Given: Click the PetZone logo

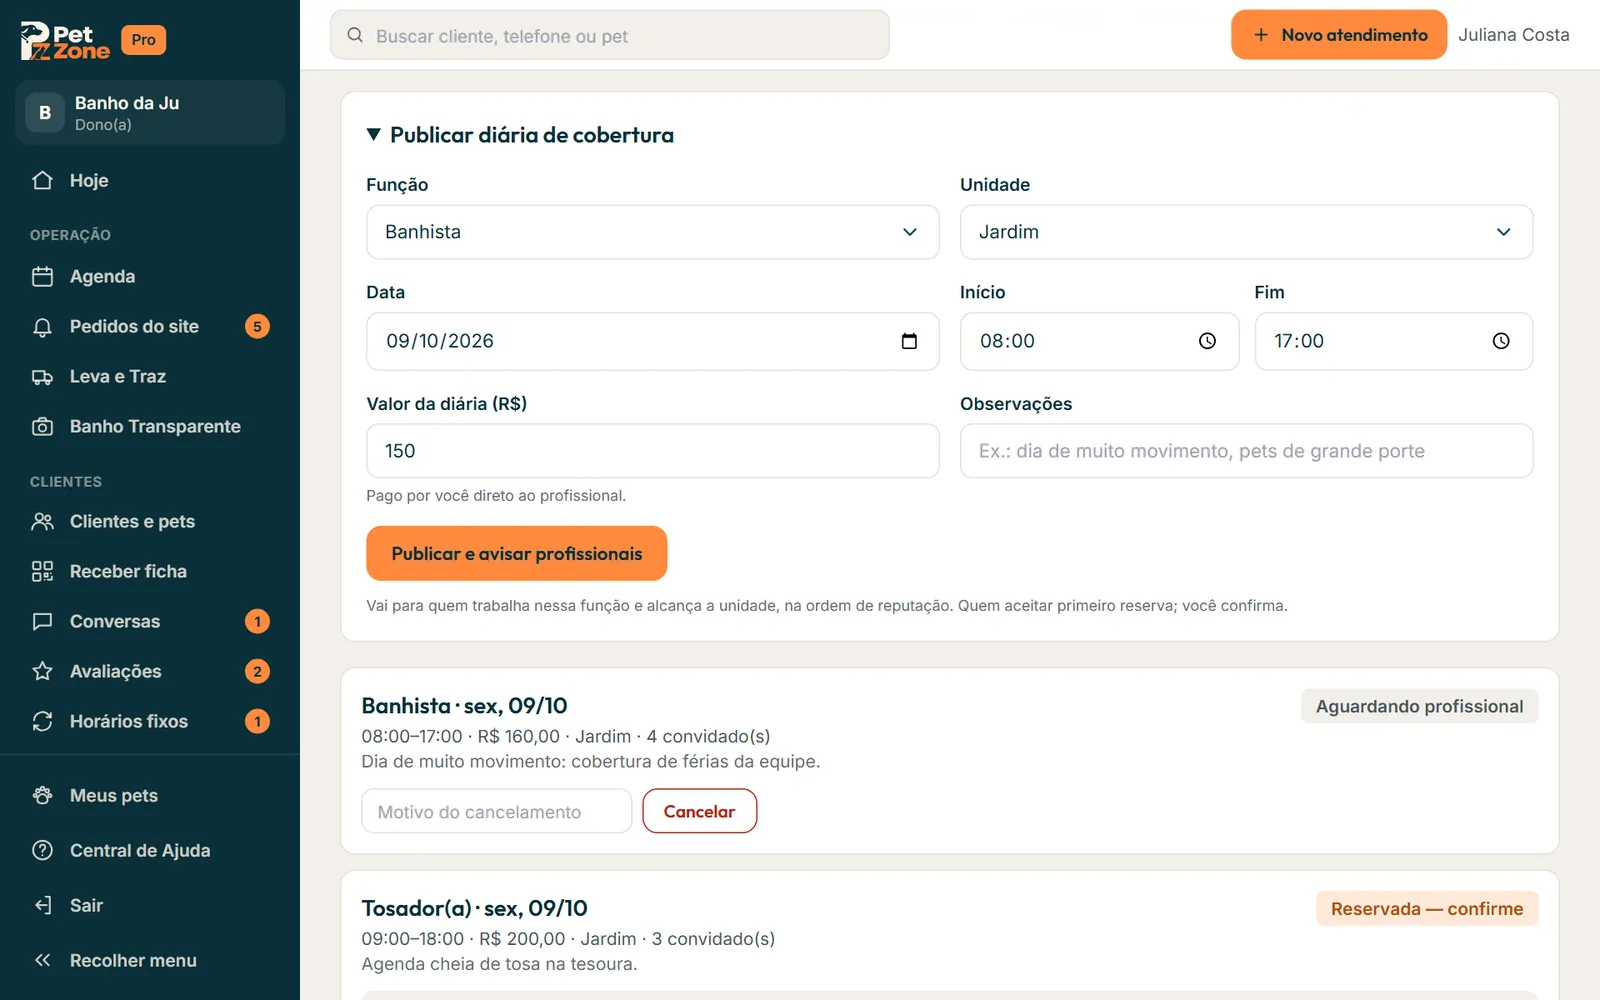Looking at the screenshot, I should (x=65, y=41).
